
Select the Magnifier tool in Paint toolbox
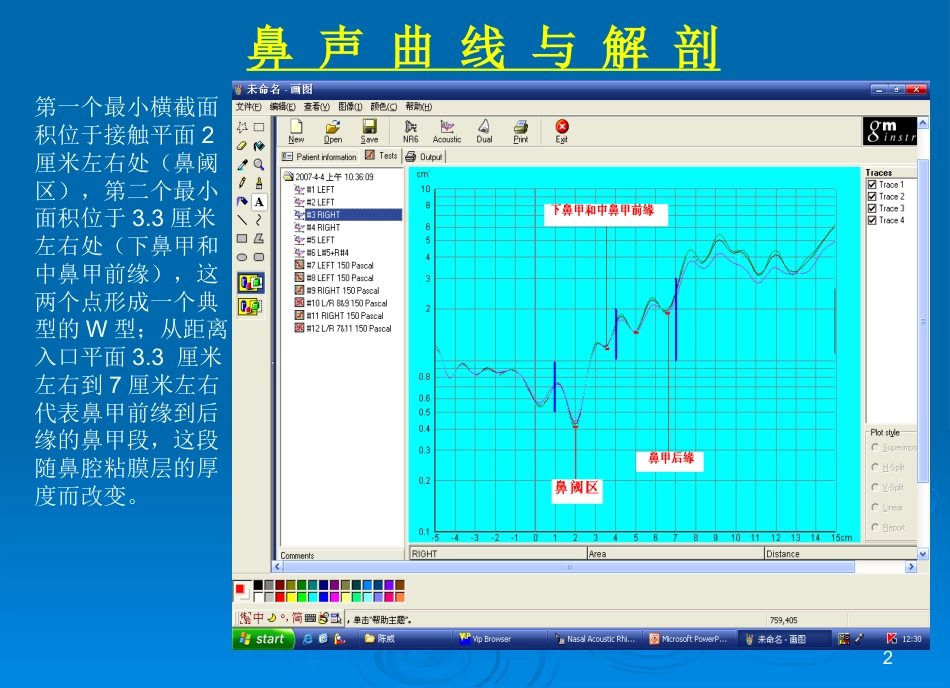pyautogui.click(x=259, y=164)
